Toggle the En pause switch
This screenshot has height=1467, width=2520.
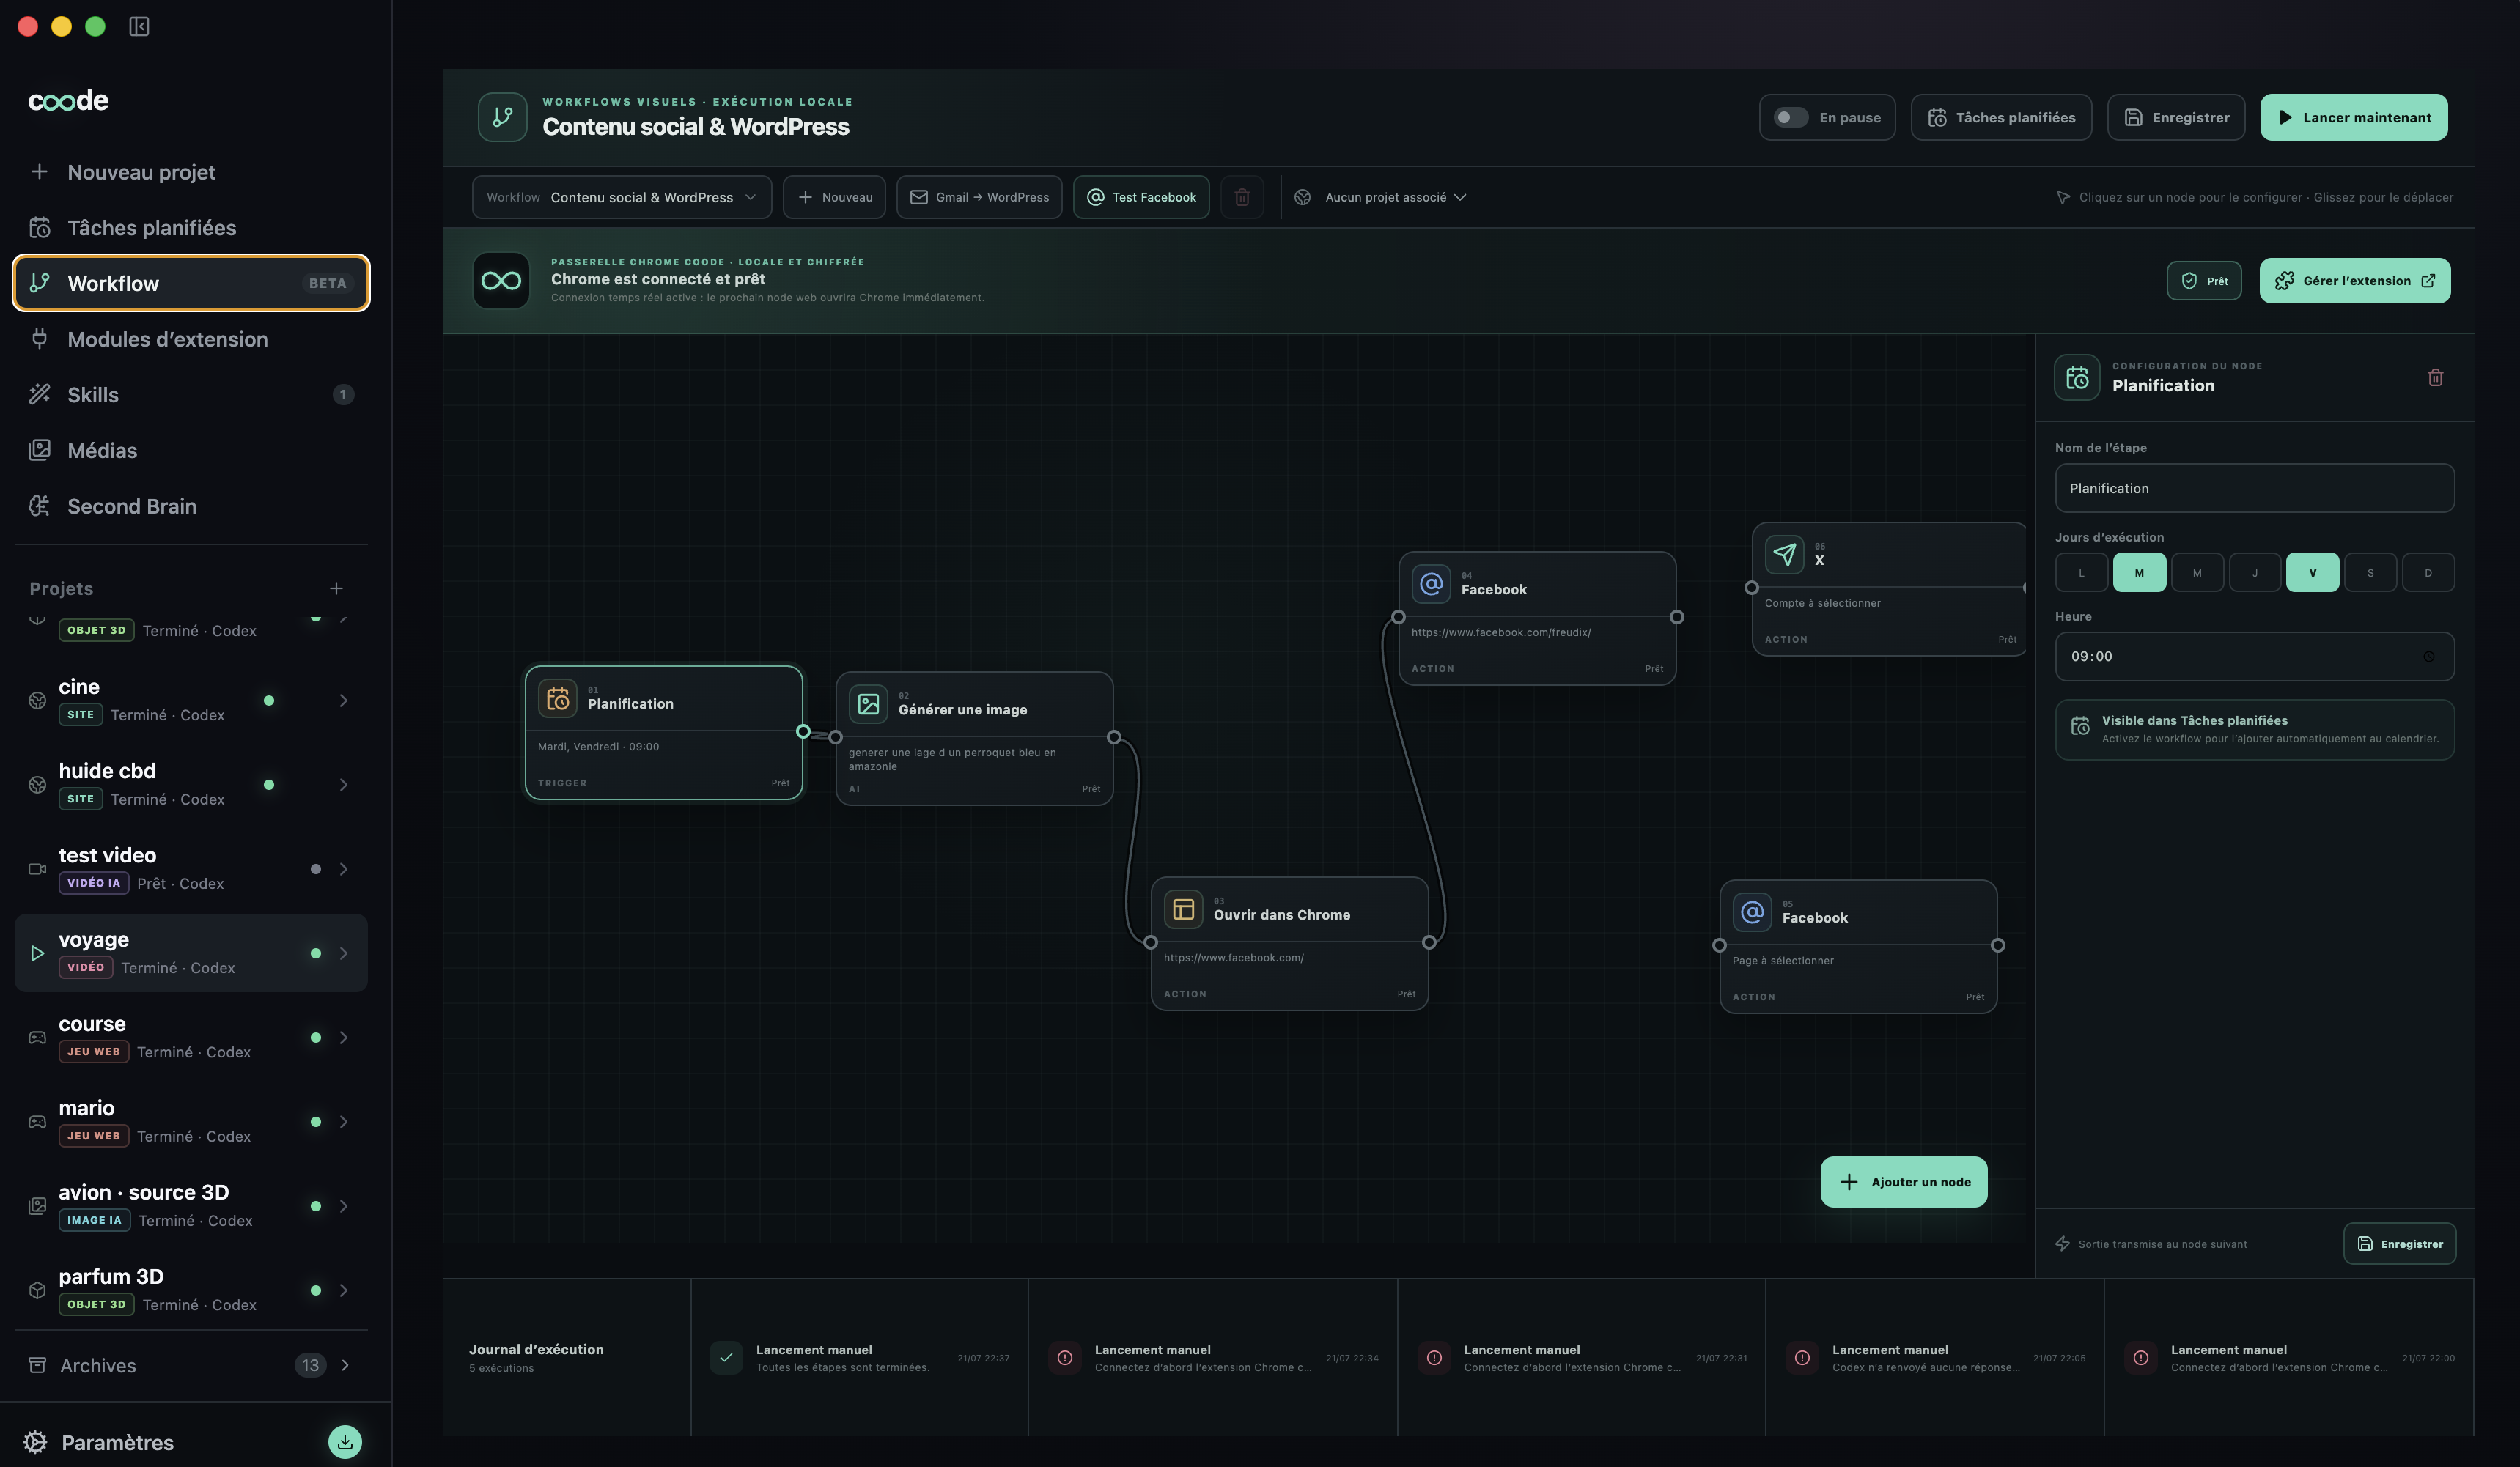pyautogui.click(x=1790, y=117)
